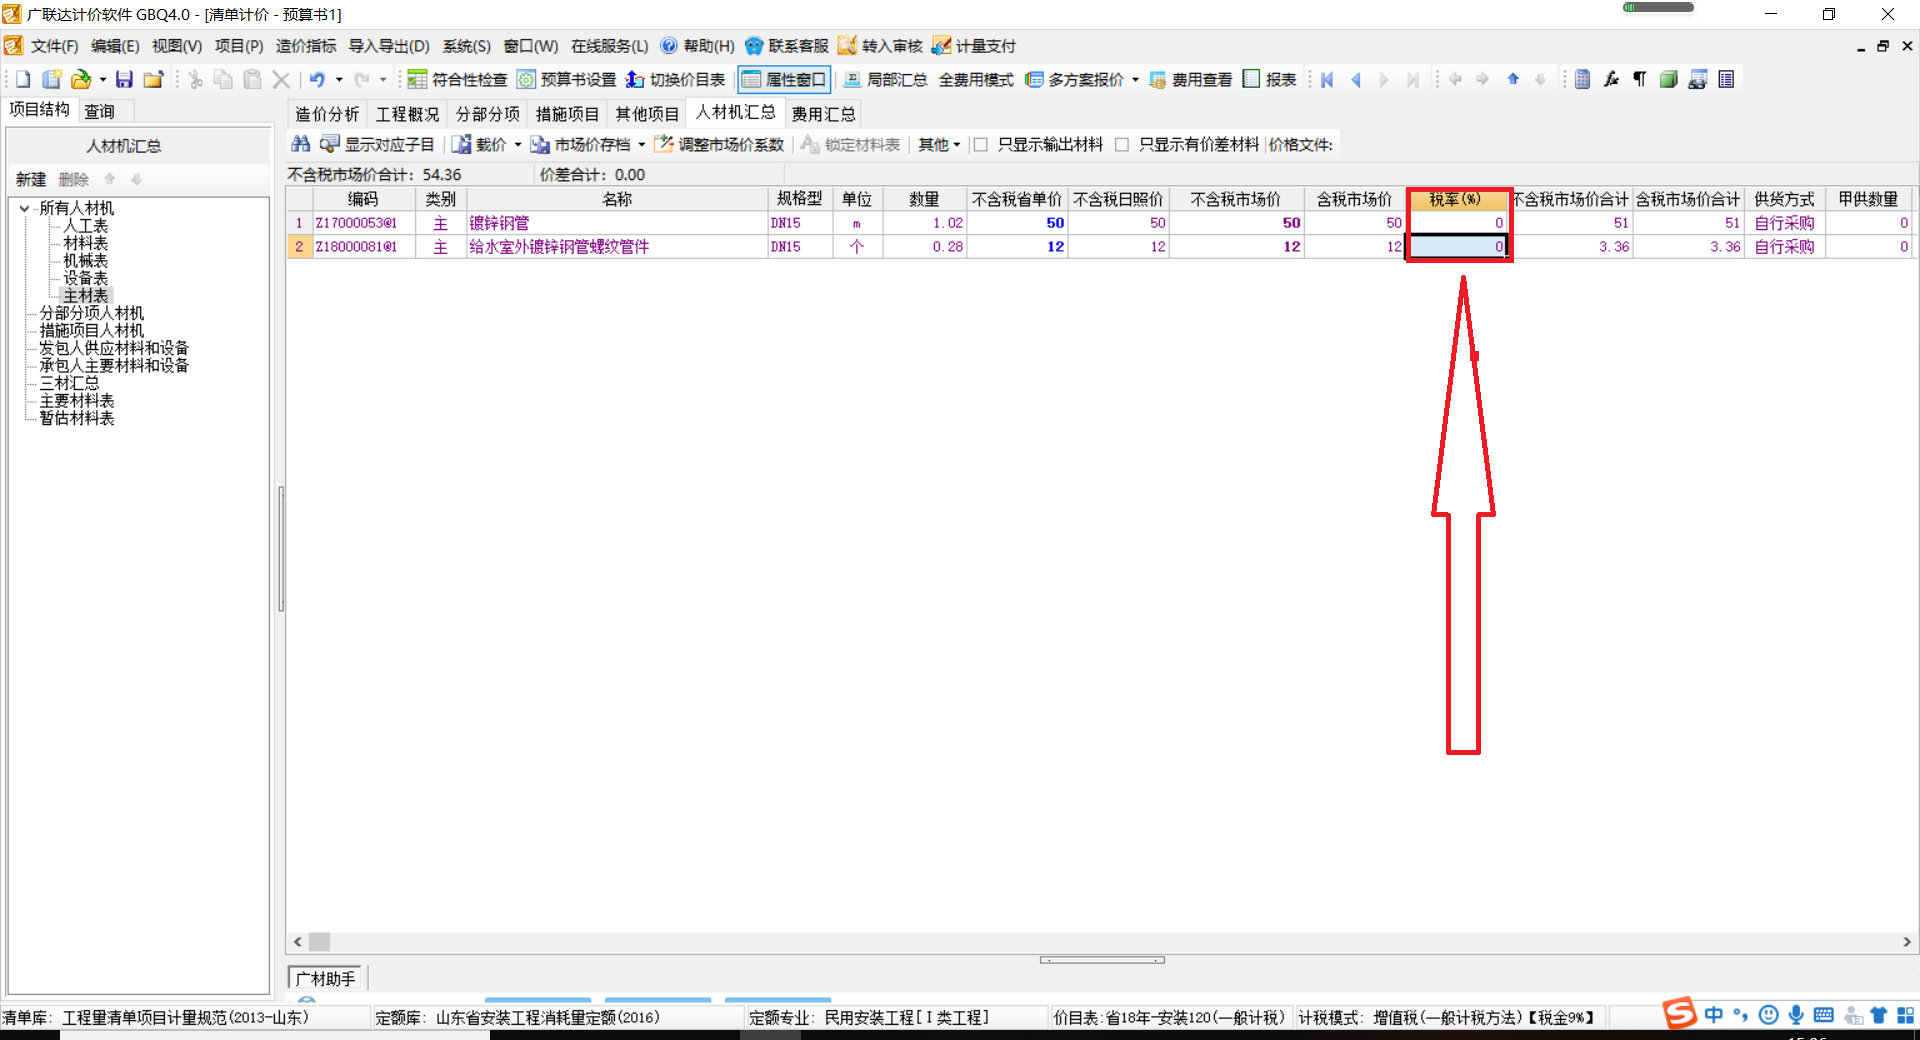Click the microphone icon in input bar

[x=1796, y=1015]
